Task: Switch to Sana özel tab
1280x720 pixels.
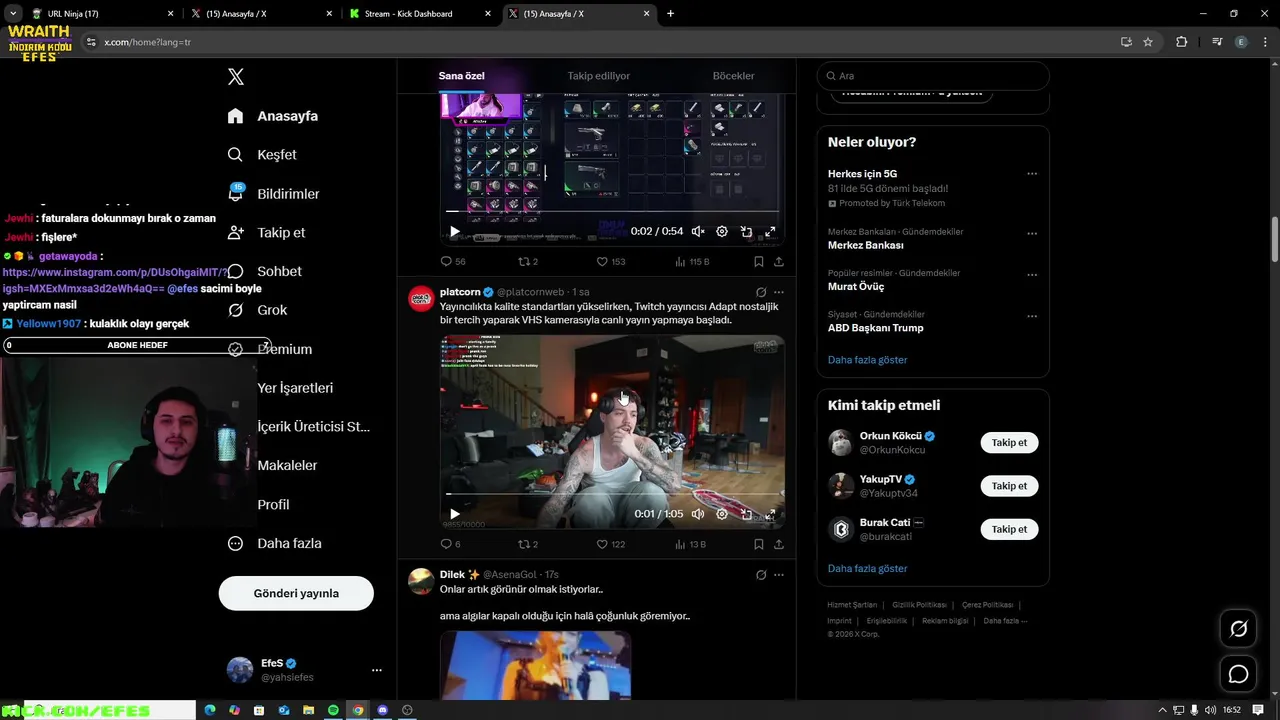Action: point(461,76)
